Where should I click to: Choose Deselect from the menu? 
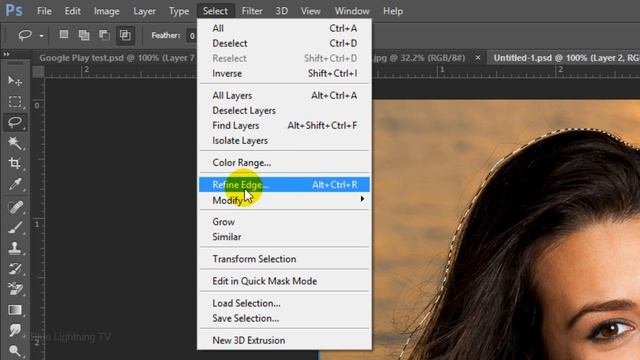click(284, 43)
